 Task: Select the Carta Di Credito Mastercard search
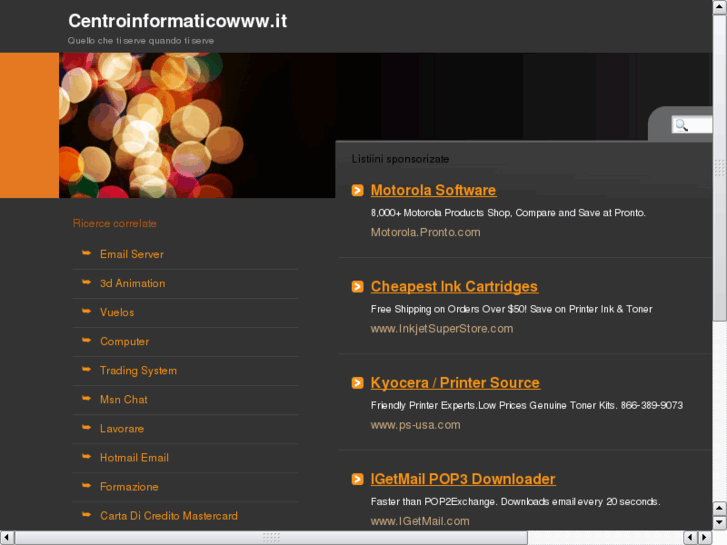[x=169, y=516]
